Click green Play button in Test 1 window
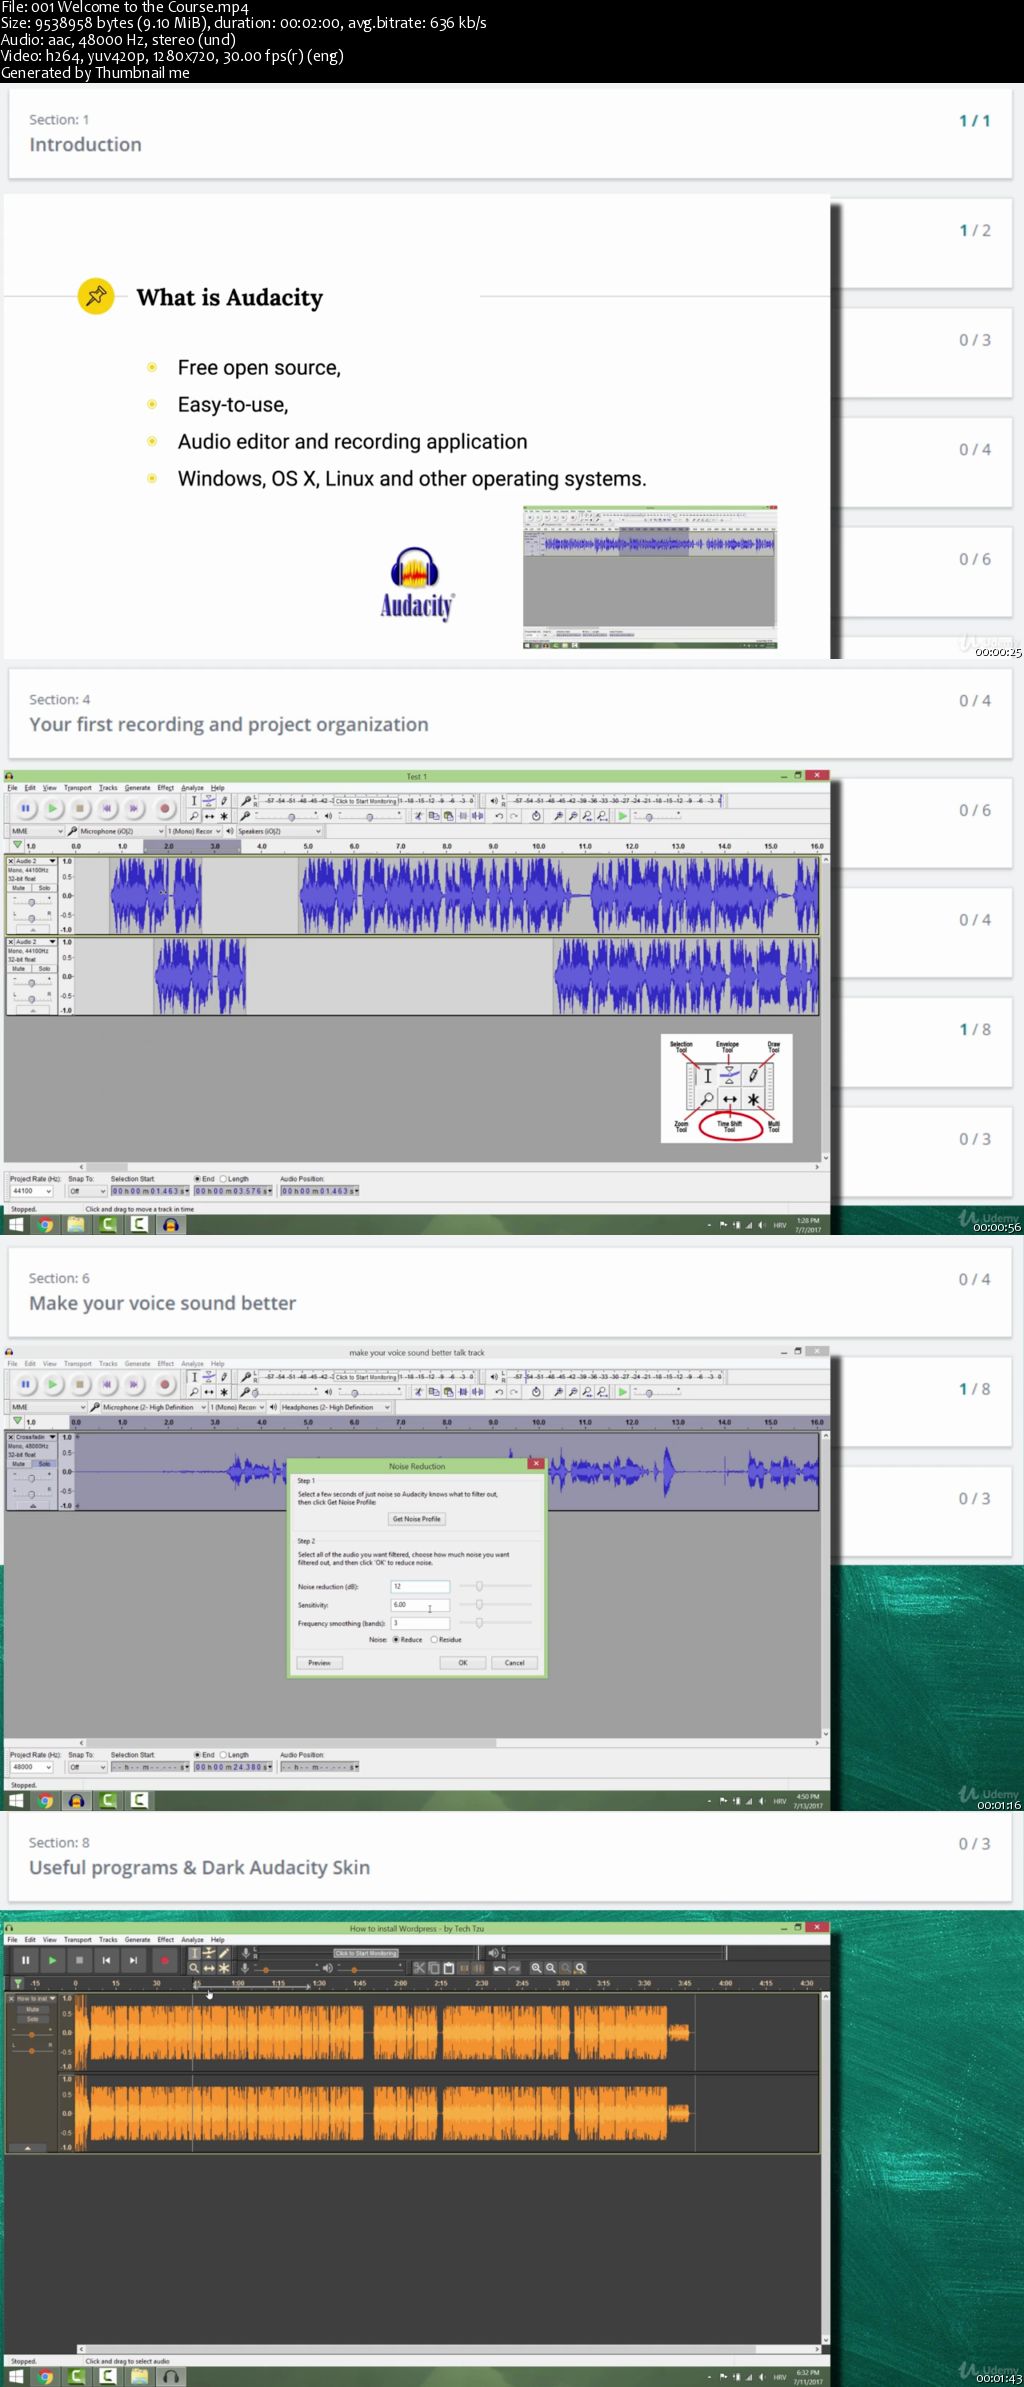 53,808
